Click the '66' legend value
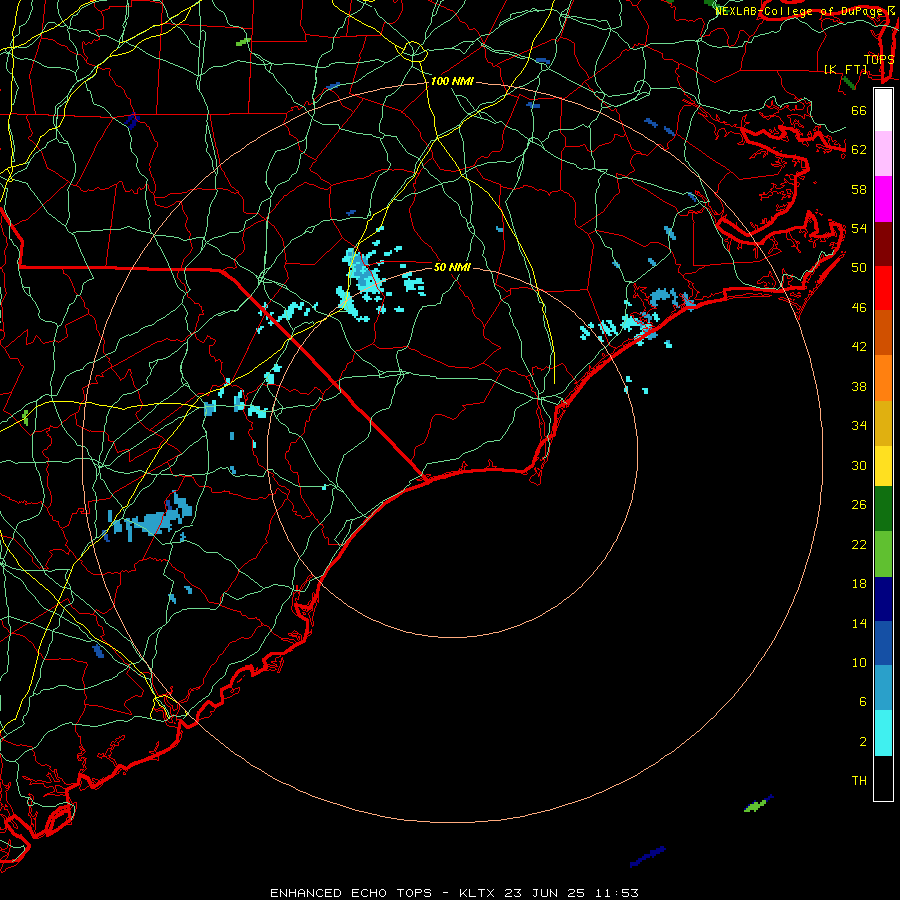Screen dimensions: 900x900 pos(859,110)
